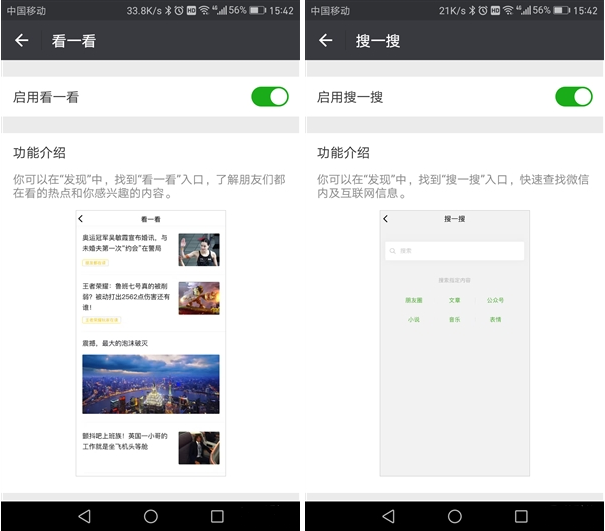Tap back chevron in 搜一搜 preview

[385, 219]
